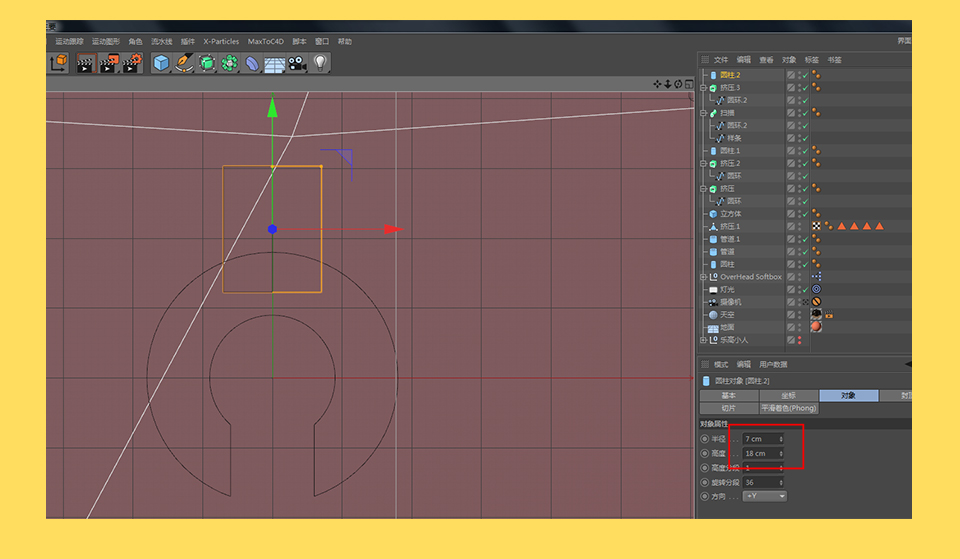Screen dimensions: 960x559
Task: Click the coordinate system axis icon
Action: coord(59,62)
